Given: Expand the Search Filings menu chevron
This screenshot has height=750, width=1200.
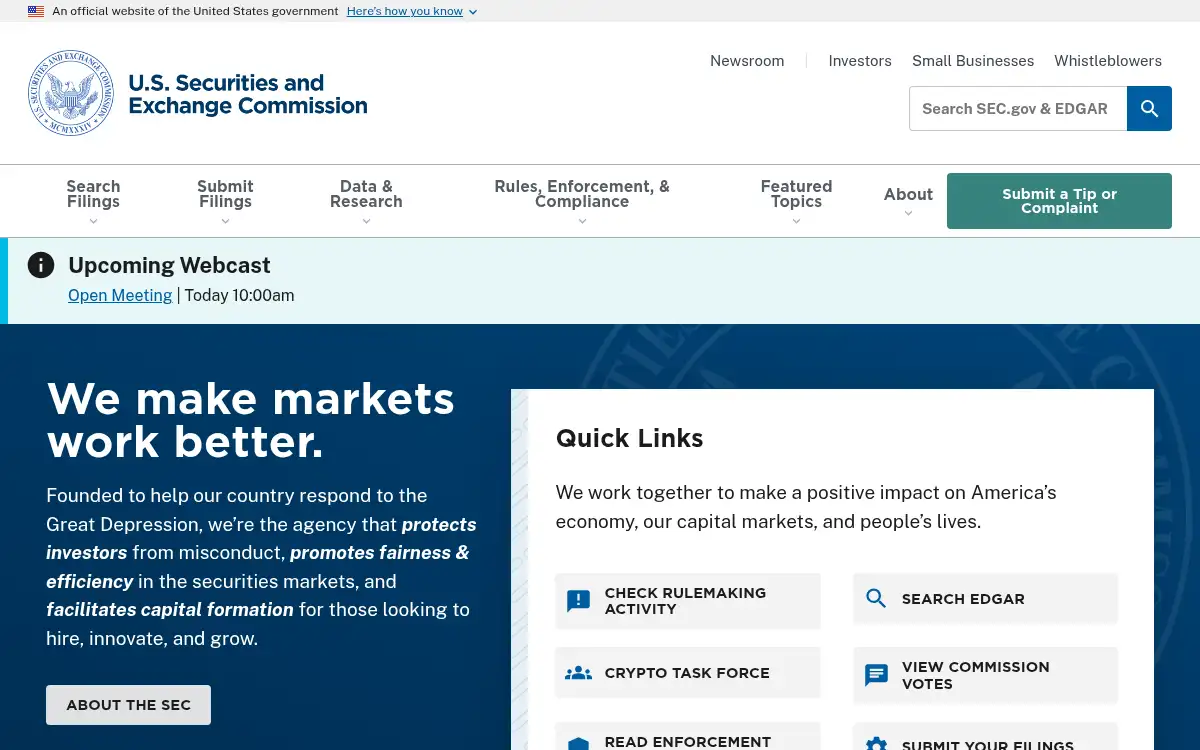Looking at the screenshot, I should [93, 222].
